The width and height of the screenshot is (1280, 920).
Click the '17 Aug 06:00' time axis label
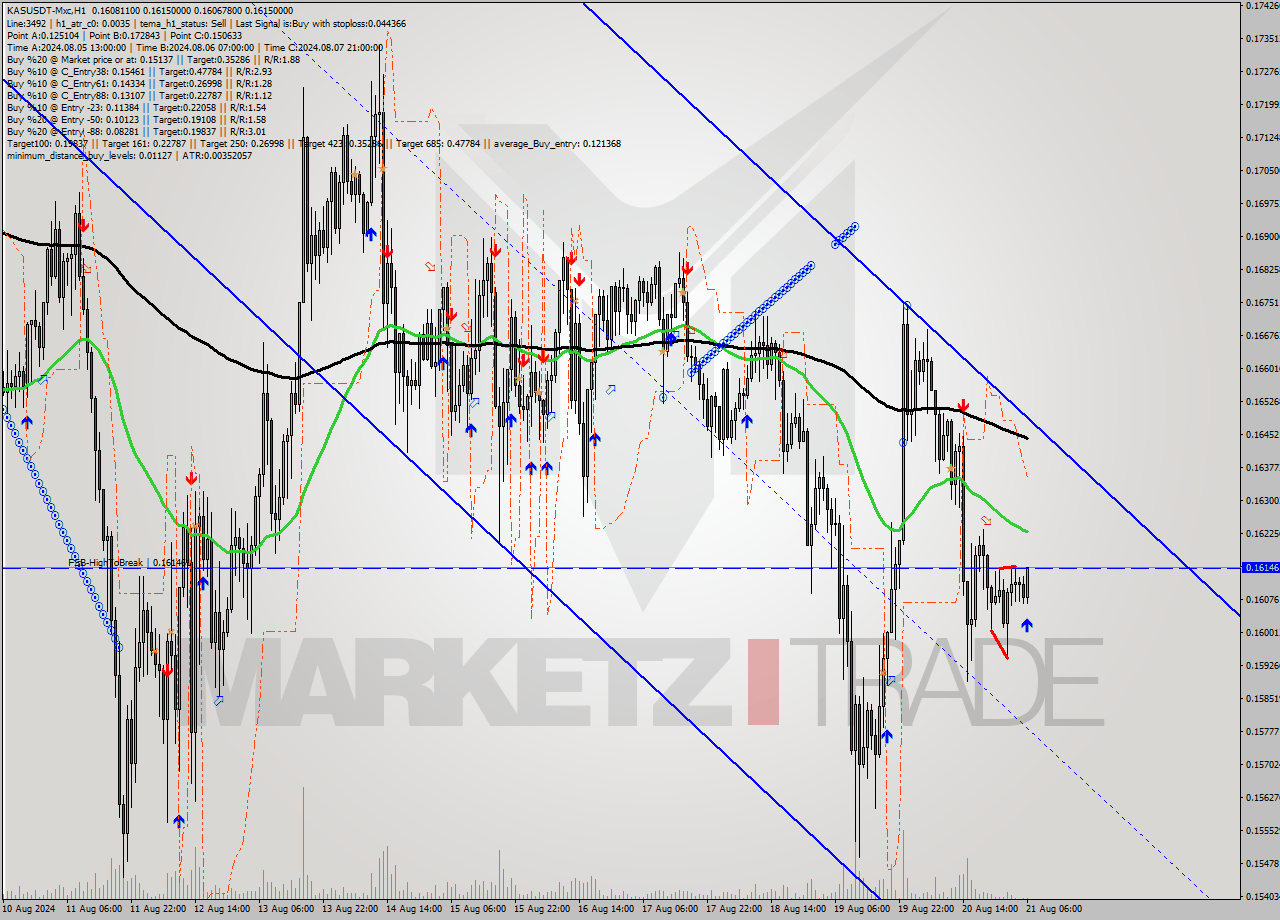point(670,909)
